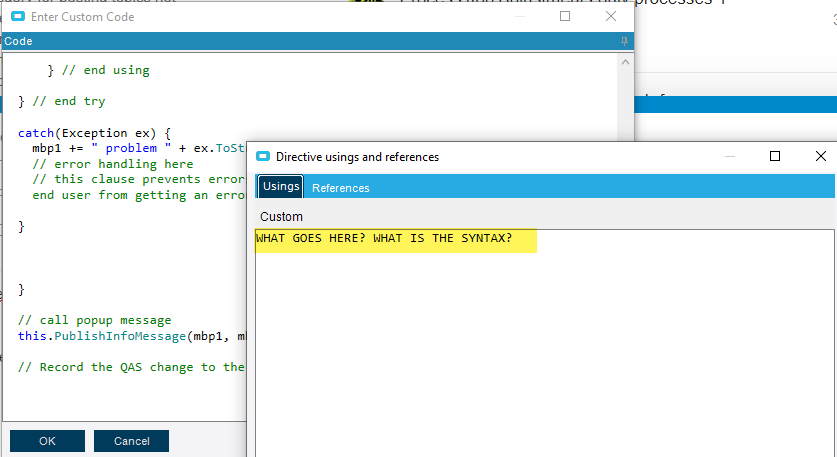
Task: Click the '} // end using' line
Action: (x=98, y=70)
